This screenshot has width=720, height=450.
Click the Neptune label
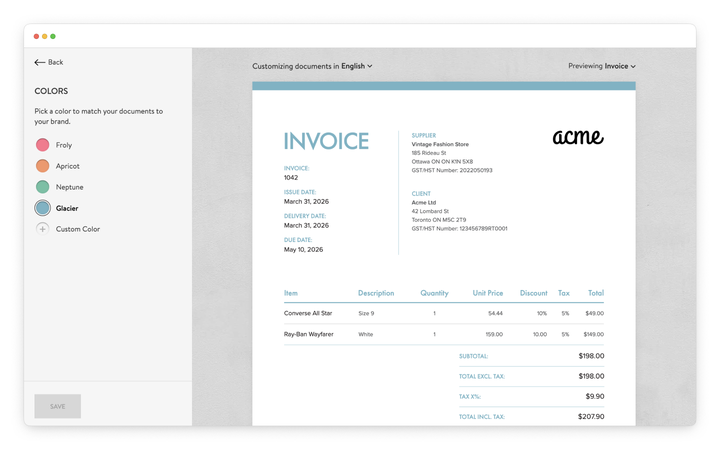coord(70,187)
